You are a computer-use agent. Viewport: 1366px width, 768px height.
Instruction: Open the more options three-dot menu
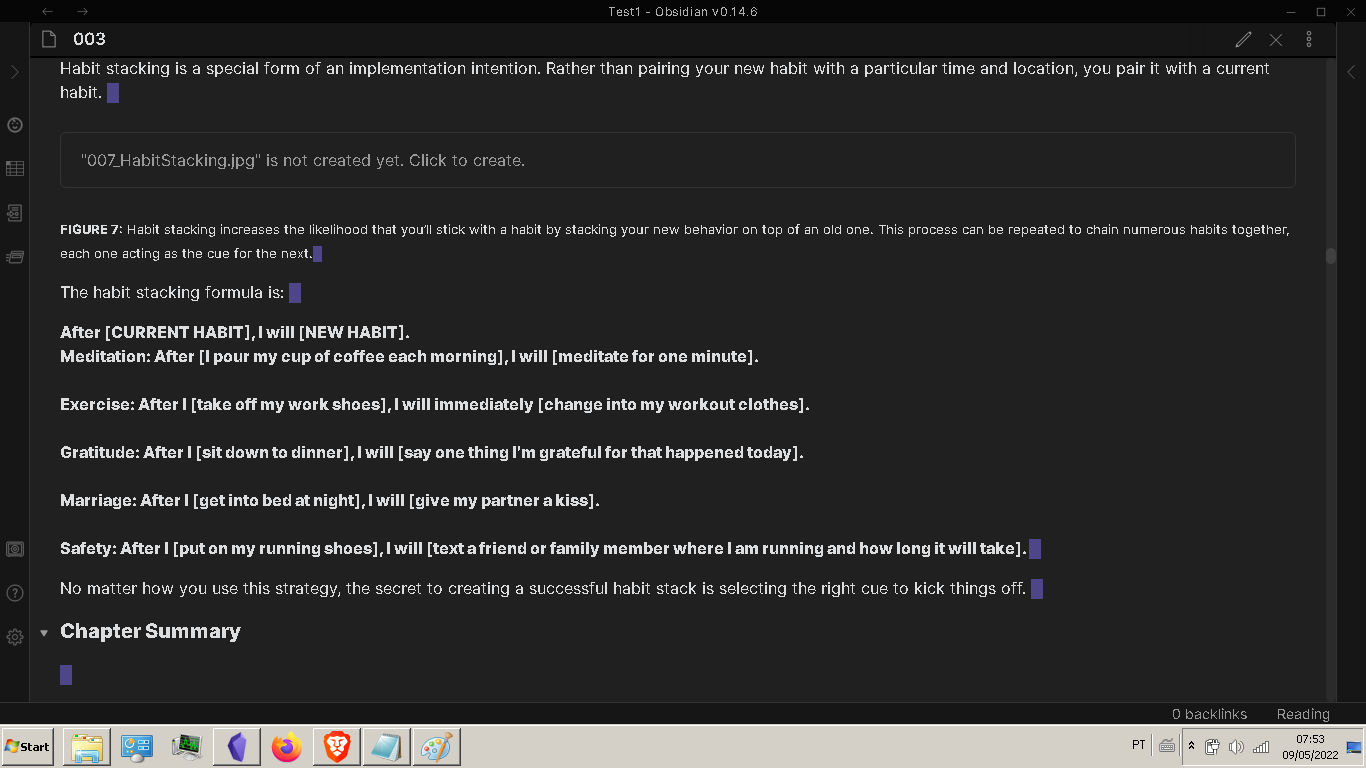point(1309,39)
